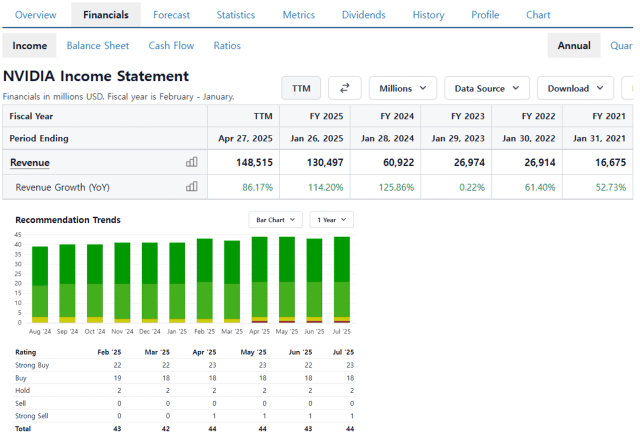Screen dimensions: 640x444
Task: Expand the Bar Chart type dropdown
Action: (276, 220)
